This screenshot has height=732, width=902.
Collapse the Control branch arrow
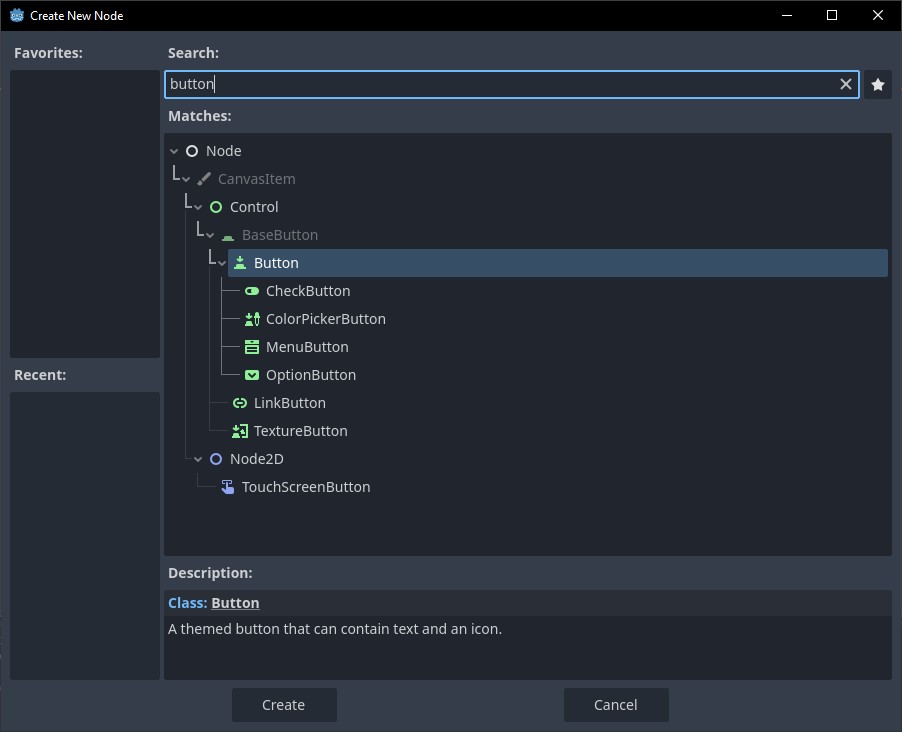pyautogui.click(x=199, y=207)
